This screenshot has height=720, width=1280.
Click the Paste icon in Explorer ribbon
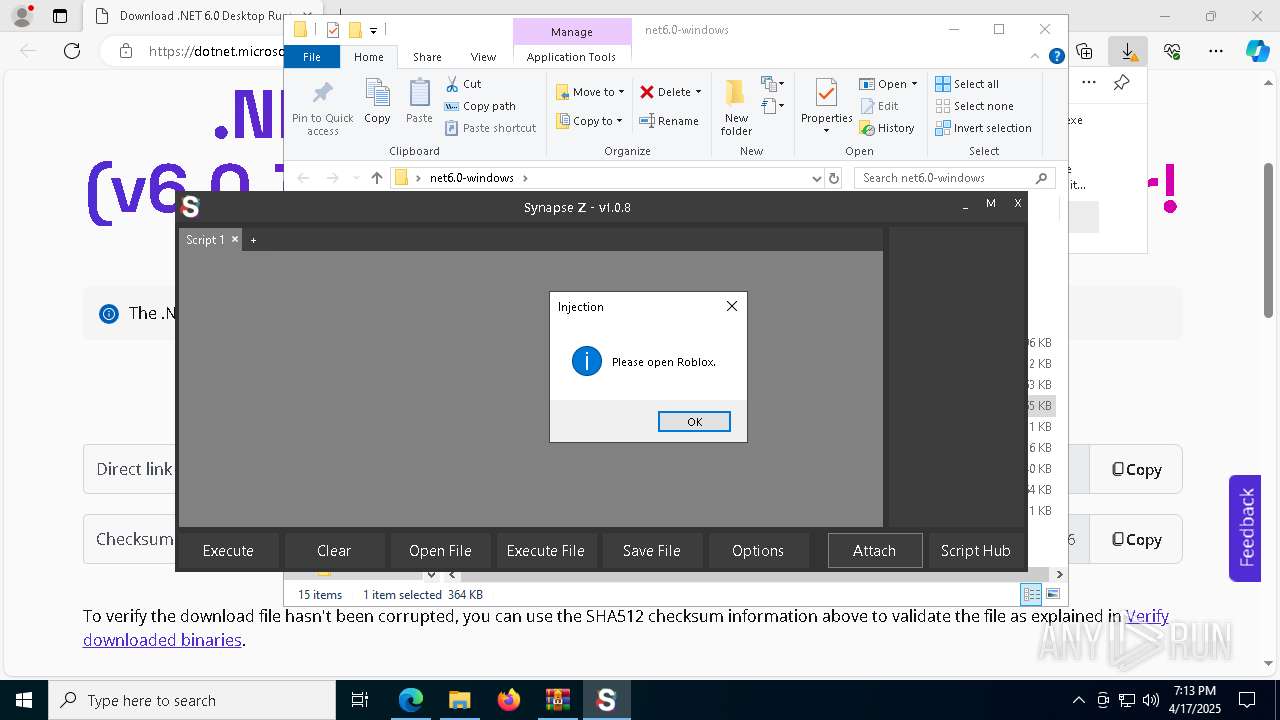point(419,101)
